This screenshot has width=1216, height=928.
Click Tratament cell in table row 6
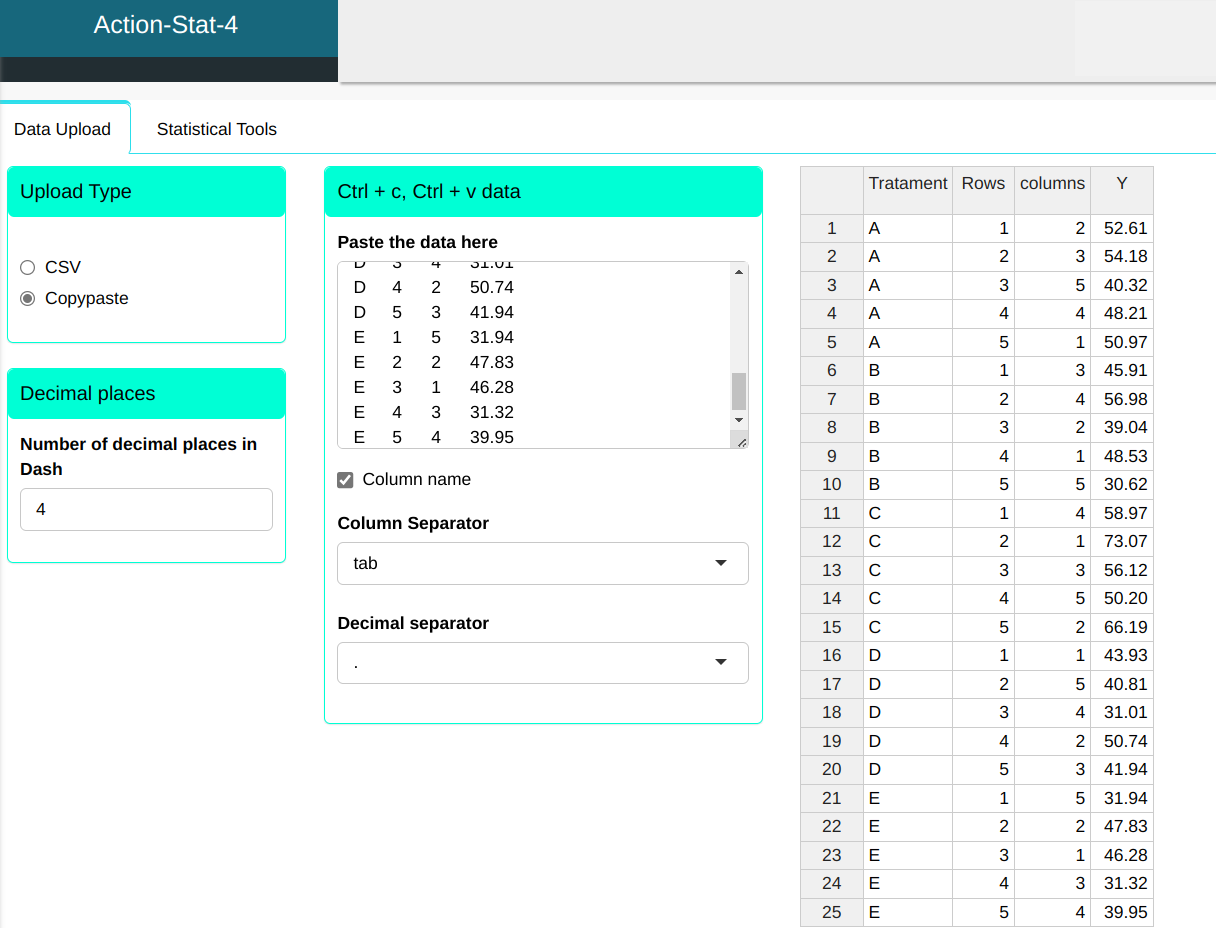(908, 371)
